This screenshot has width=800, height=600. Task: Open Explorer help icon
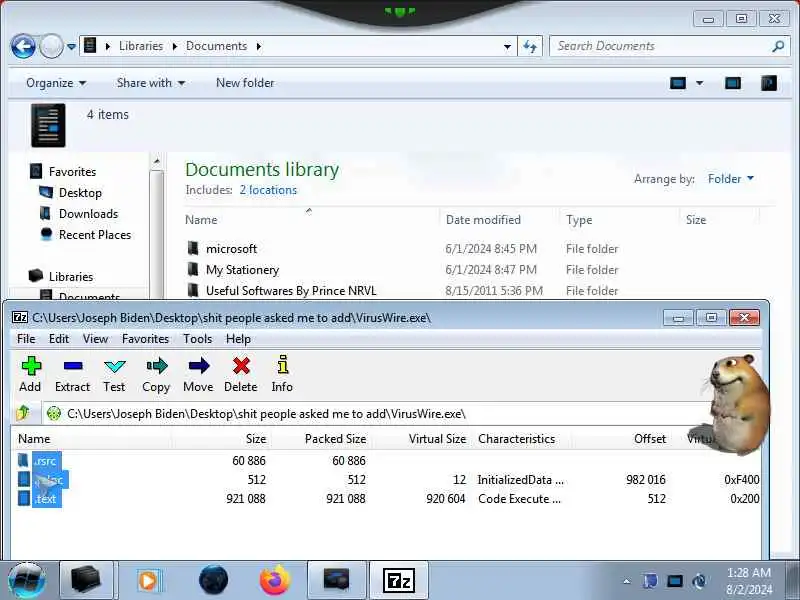(x=769, y=83)
